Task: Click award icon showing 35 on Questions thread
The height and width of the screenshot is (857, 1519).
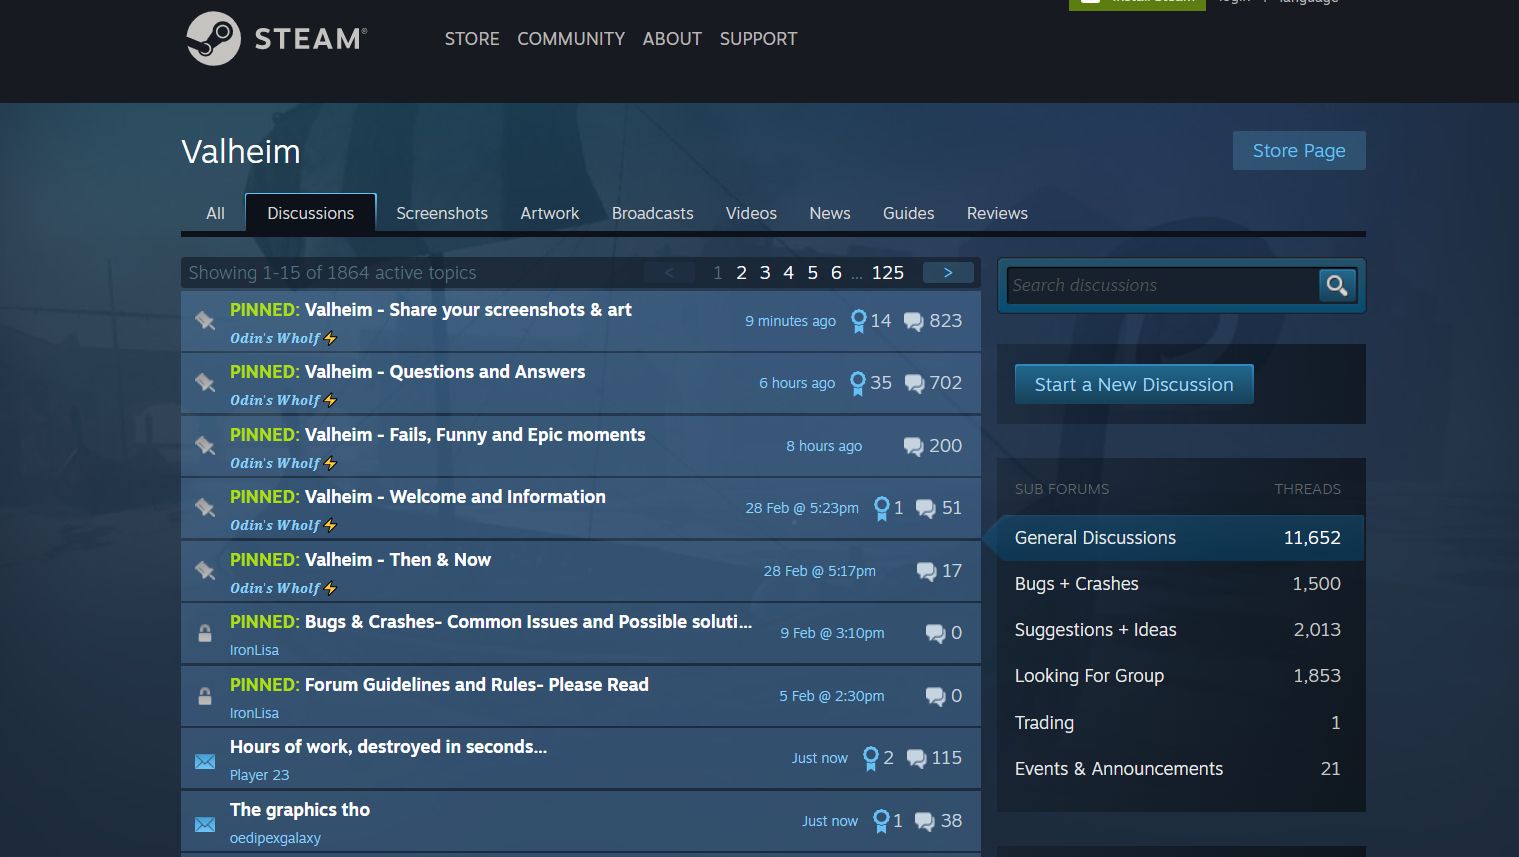Action: [x=857, y=383]
